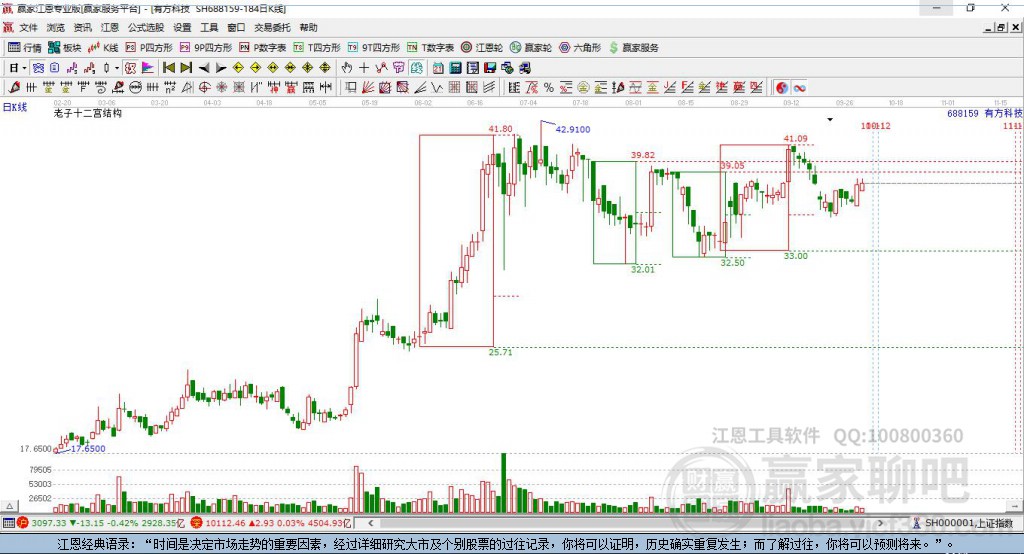The width and height of the screenshot is (1024, 554).
Task: Click the flag chart icon
Action: click(x=148, y=68)
